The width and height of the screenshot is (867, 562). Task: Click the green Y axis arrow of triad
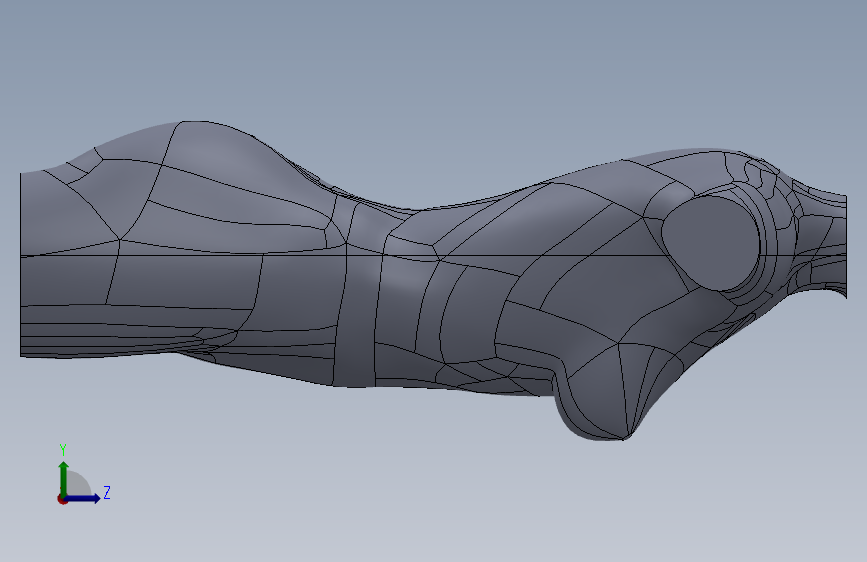[64, 478]
